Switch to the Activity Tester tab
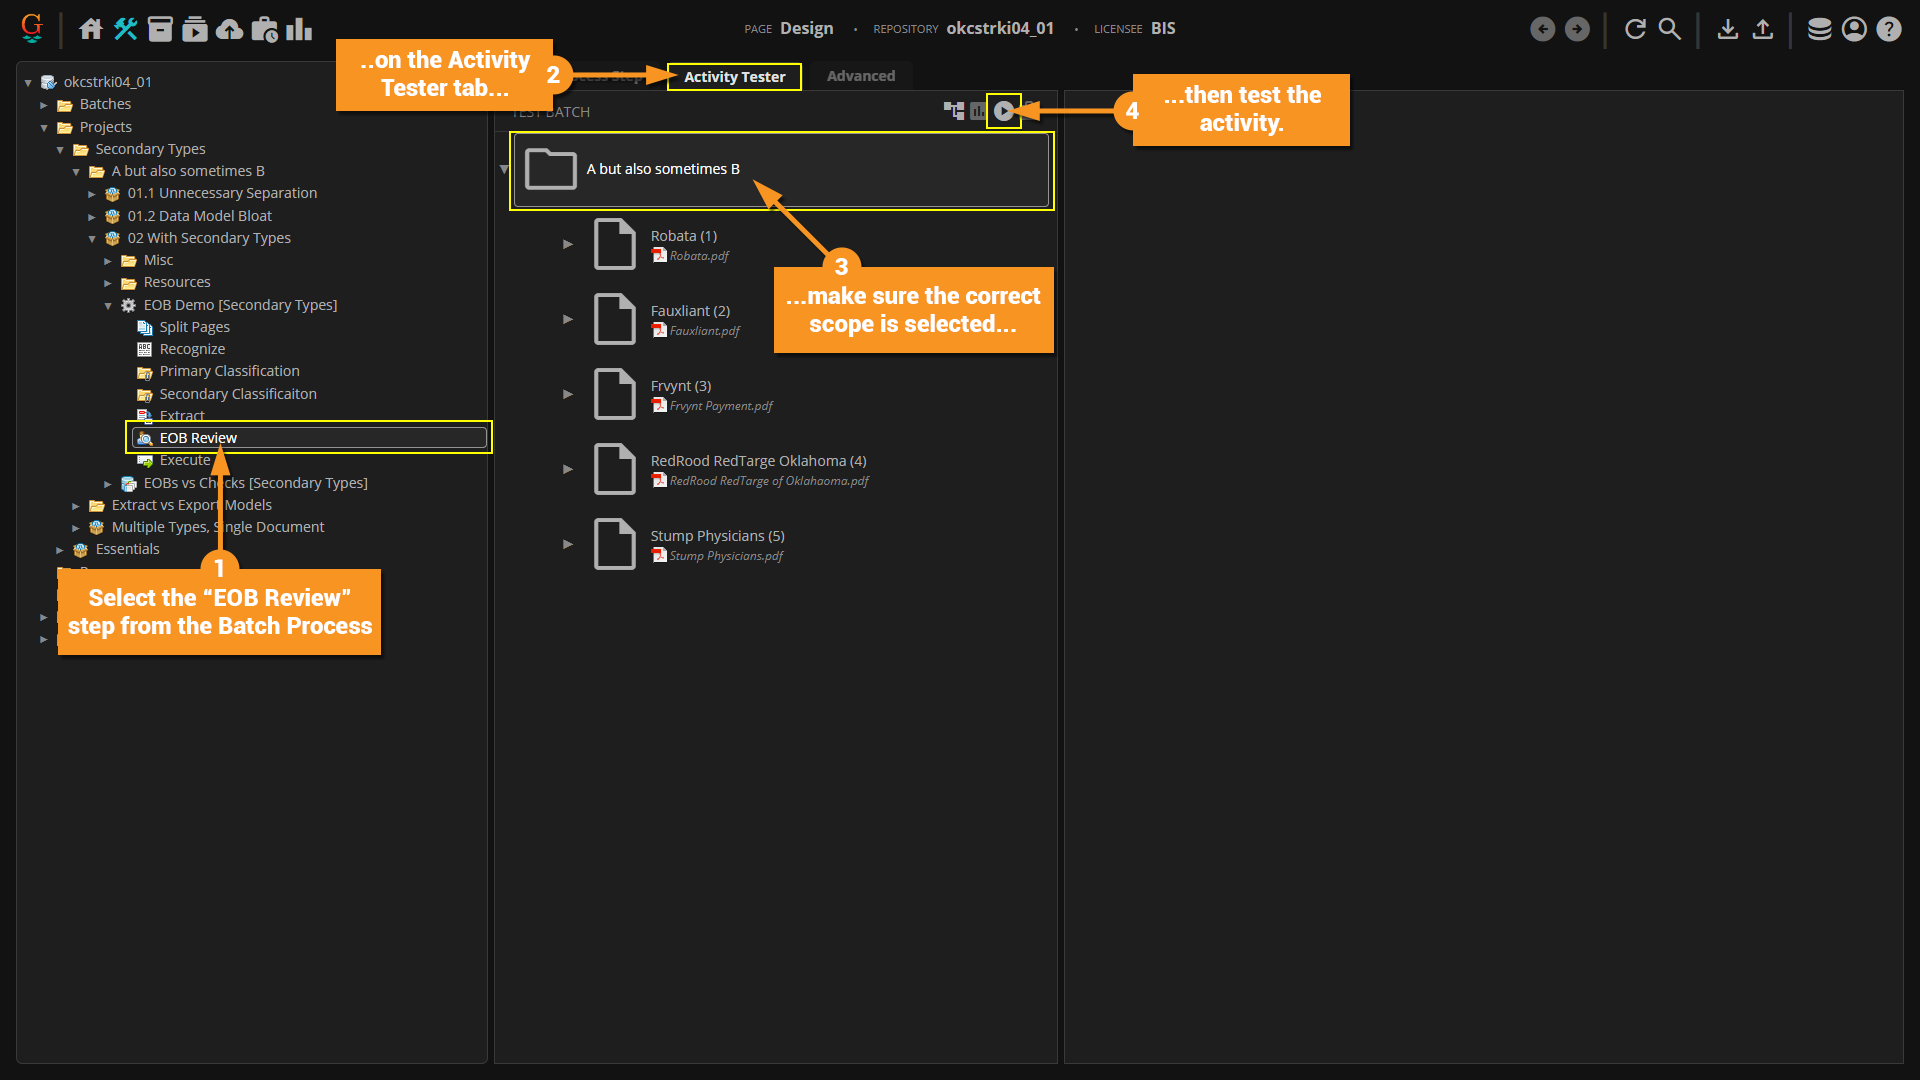Screen dimensions: 1920x1080 tap(734, 77)
